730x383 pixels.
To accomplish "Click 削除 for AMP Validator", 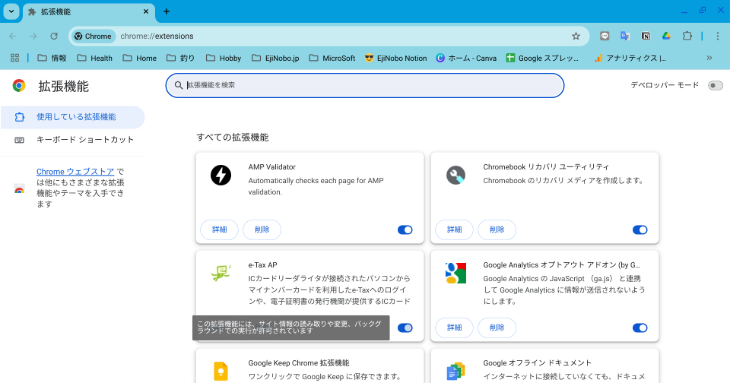I will [262, 229].
